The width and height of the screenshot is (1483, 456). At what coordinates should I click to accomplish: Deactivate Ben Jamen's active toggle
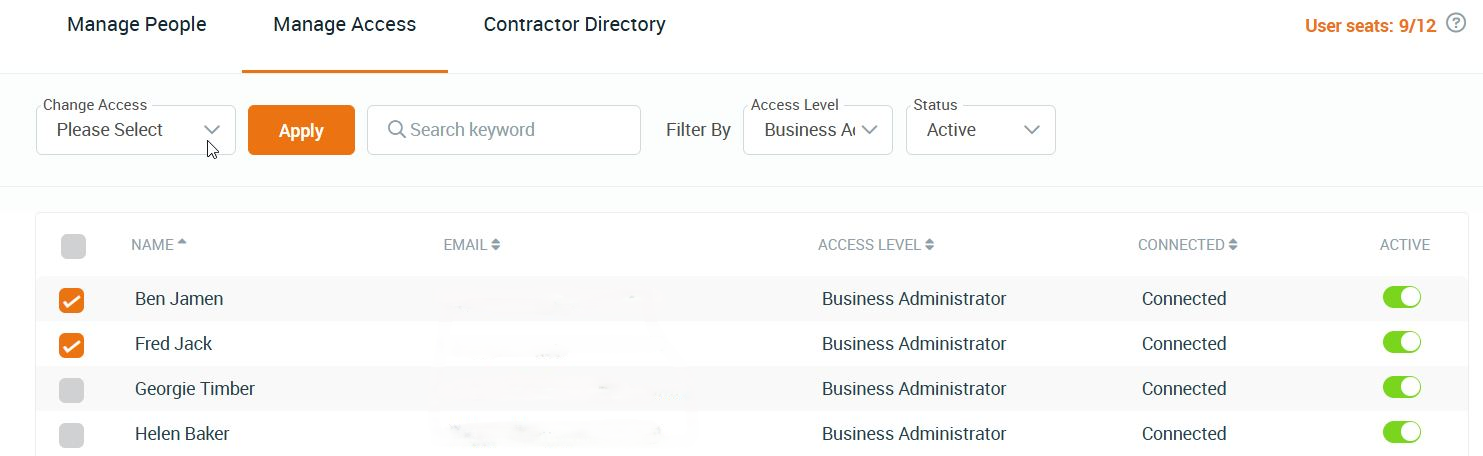1401,298
